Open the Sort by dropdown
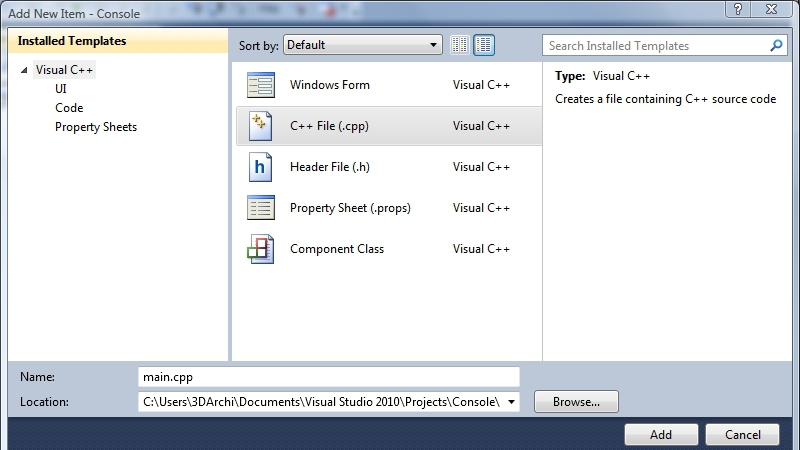Screen dimensions: 800x450 (x=363, y=45)
